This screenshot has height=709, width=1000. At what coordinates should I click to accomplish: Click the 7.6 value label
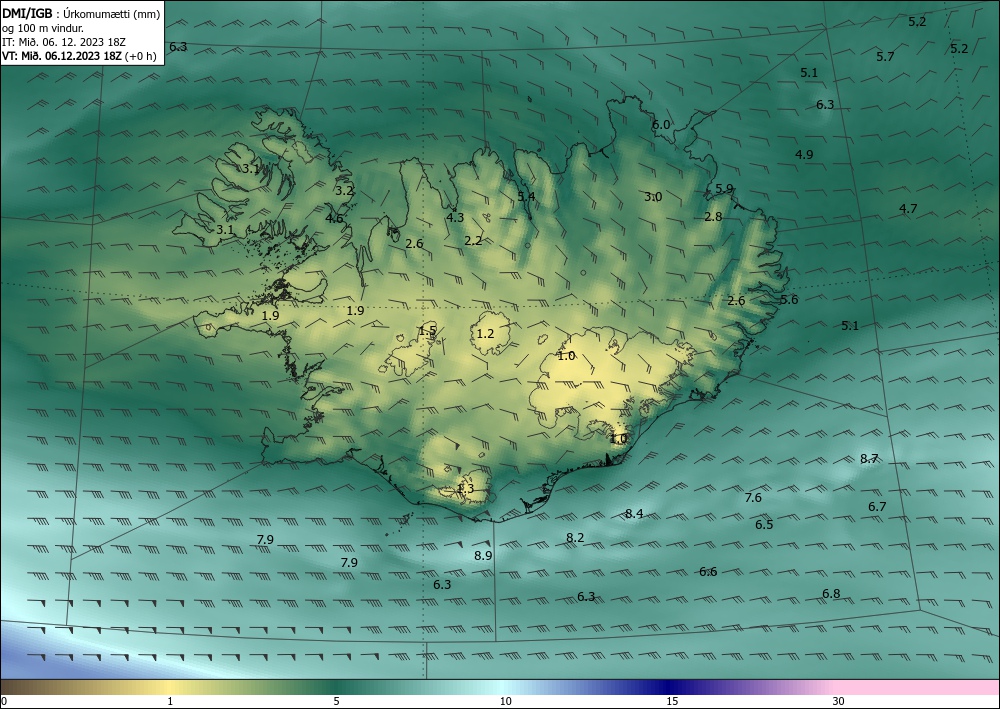753,497
